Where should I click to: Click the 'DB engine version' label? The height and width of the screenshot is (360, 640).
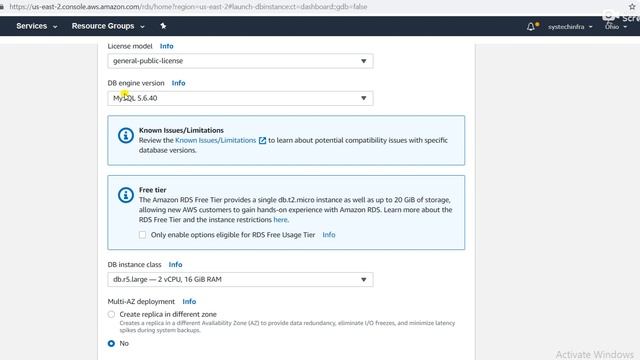tap(136, 83)
